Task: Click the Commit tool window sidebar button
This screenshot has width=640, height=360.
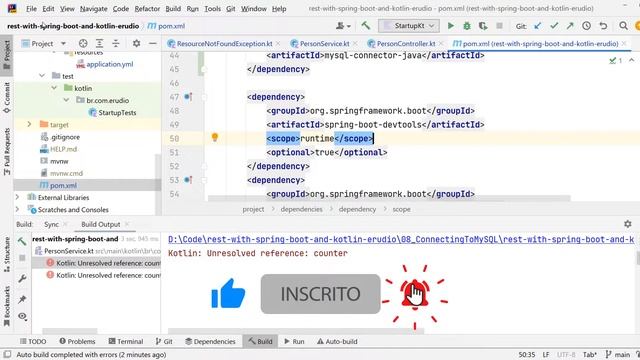Action: pyautogui.click(x=7, y=98)
